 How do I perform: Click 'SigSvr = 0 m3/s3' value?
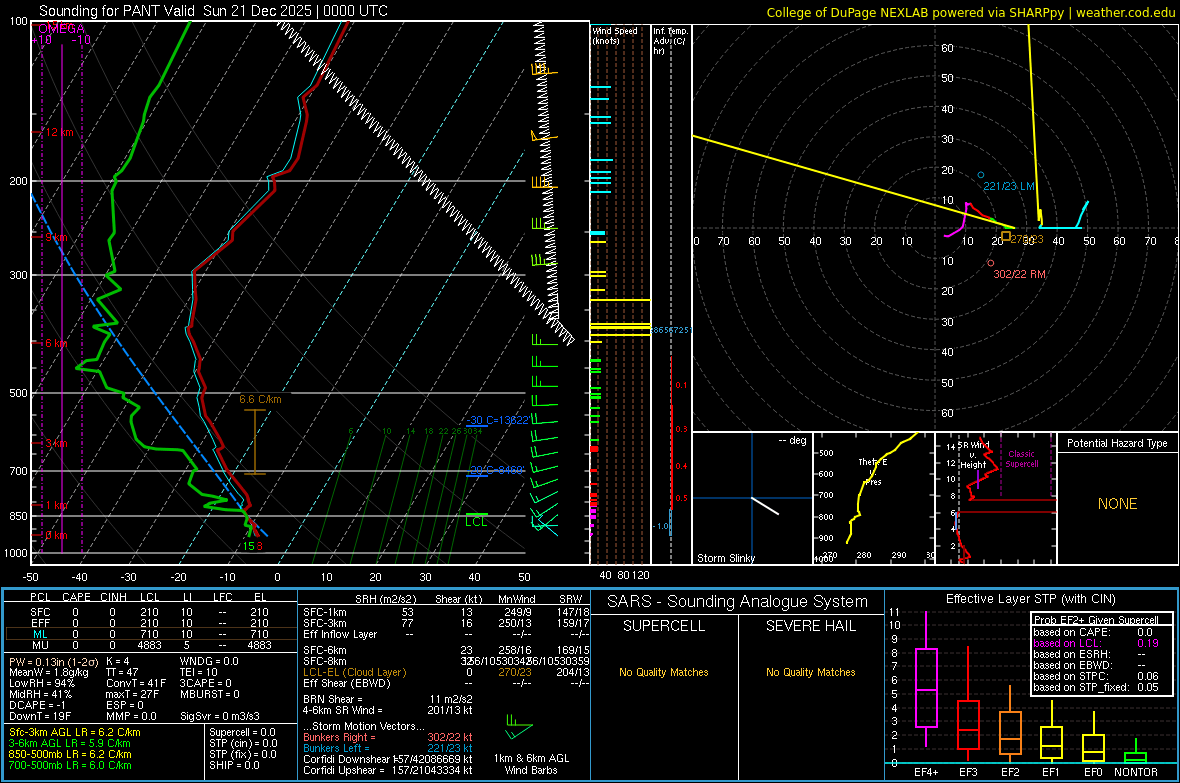220,716
